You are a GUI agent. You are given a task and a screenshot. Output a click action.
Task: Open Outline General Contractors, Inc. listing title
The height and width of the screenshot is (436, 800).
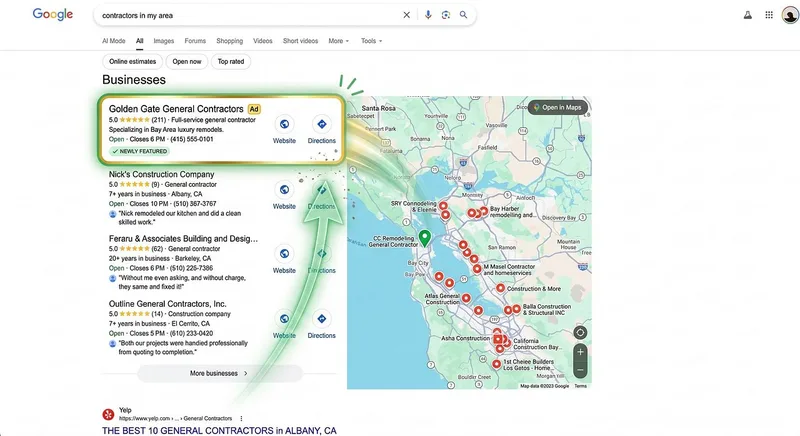coord(167,303)
